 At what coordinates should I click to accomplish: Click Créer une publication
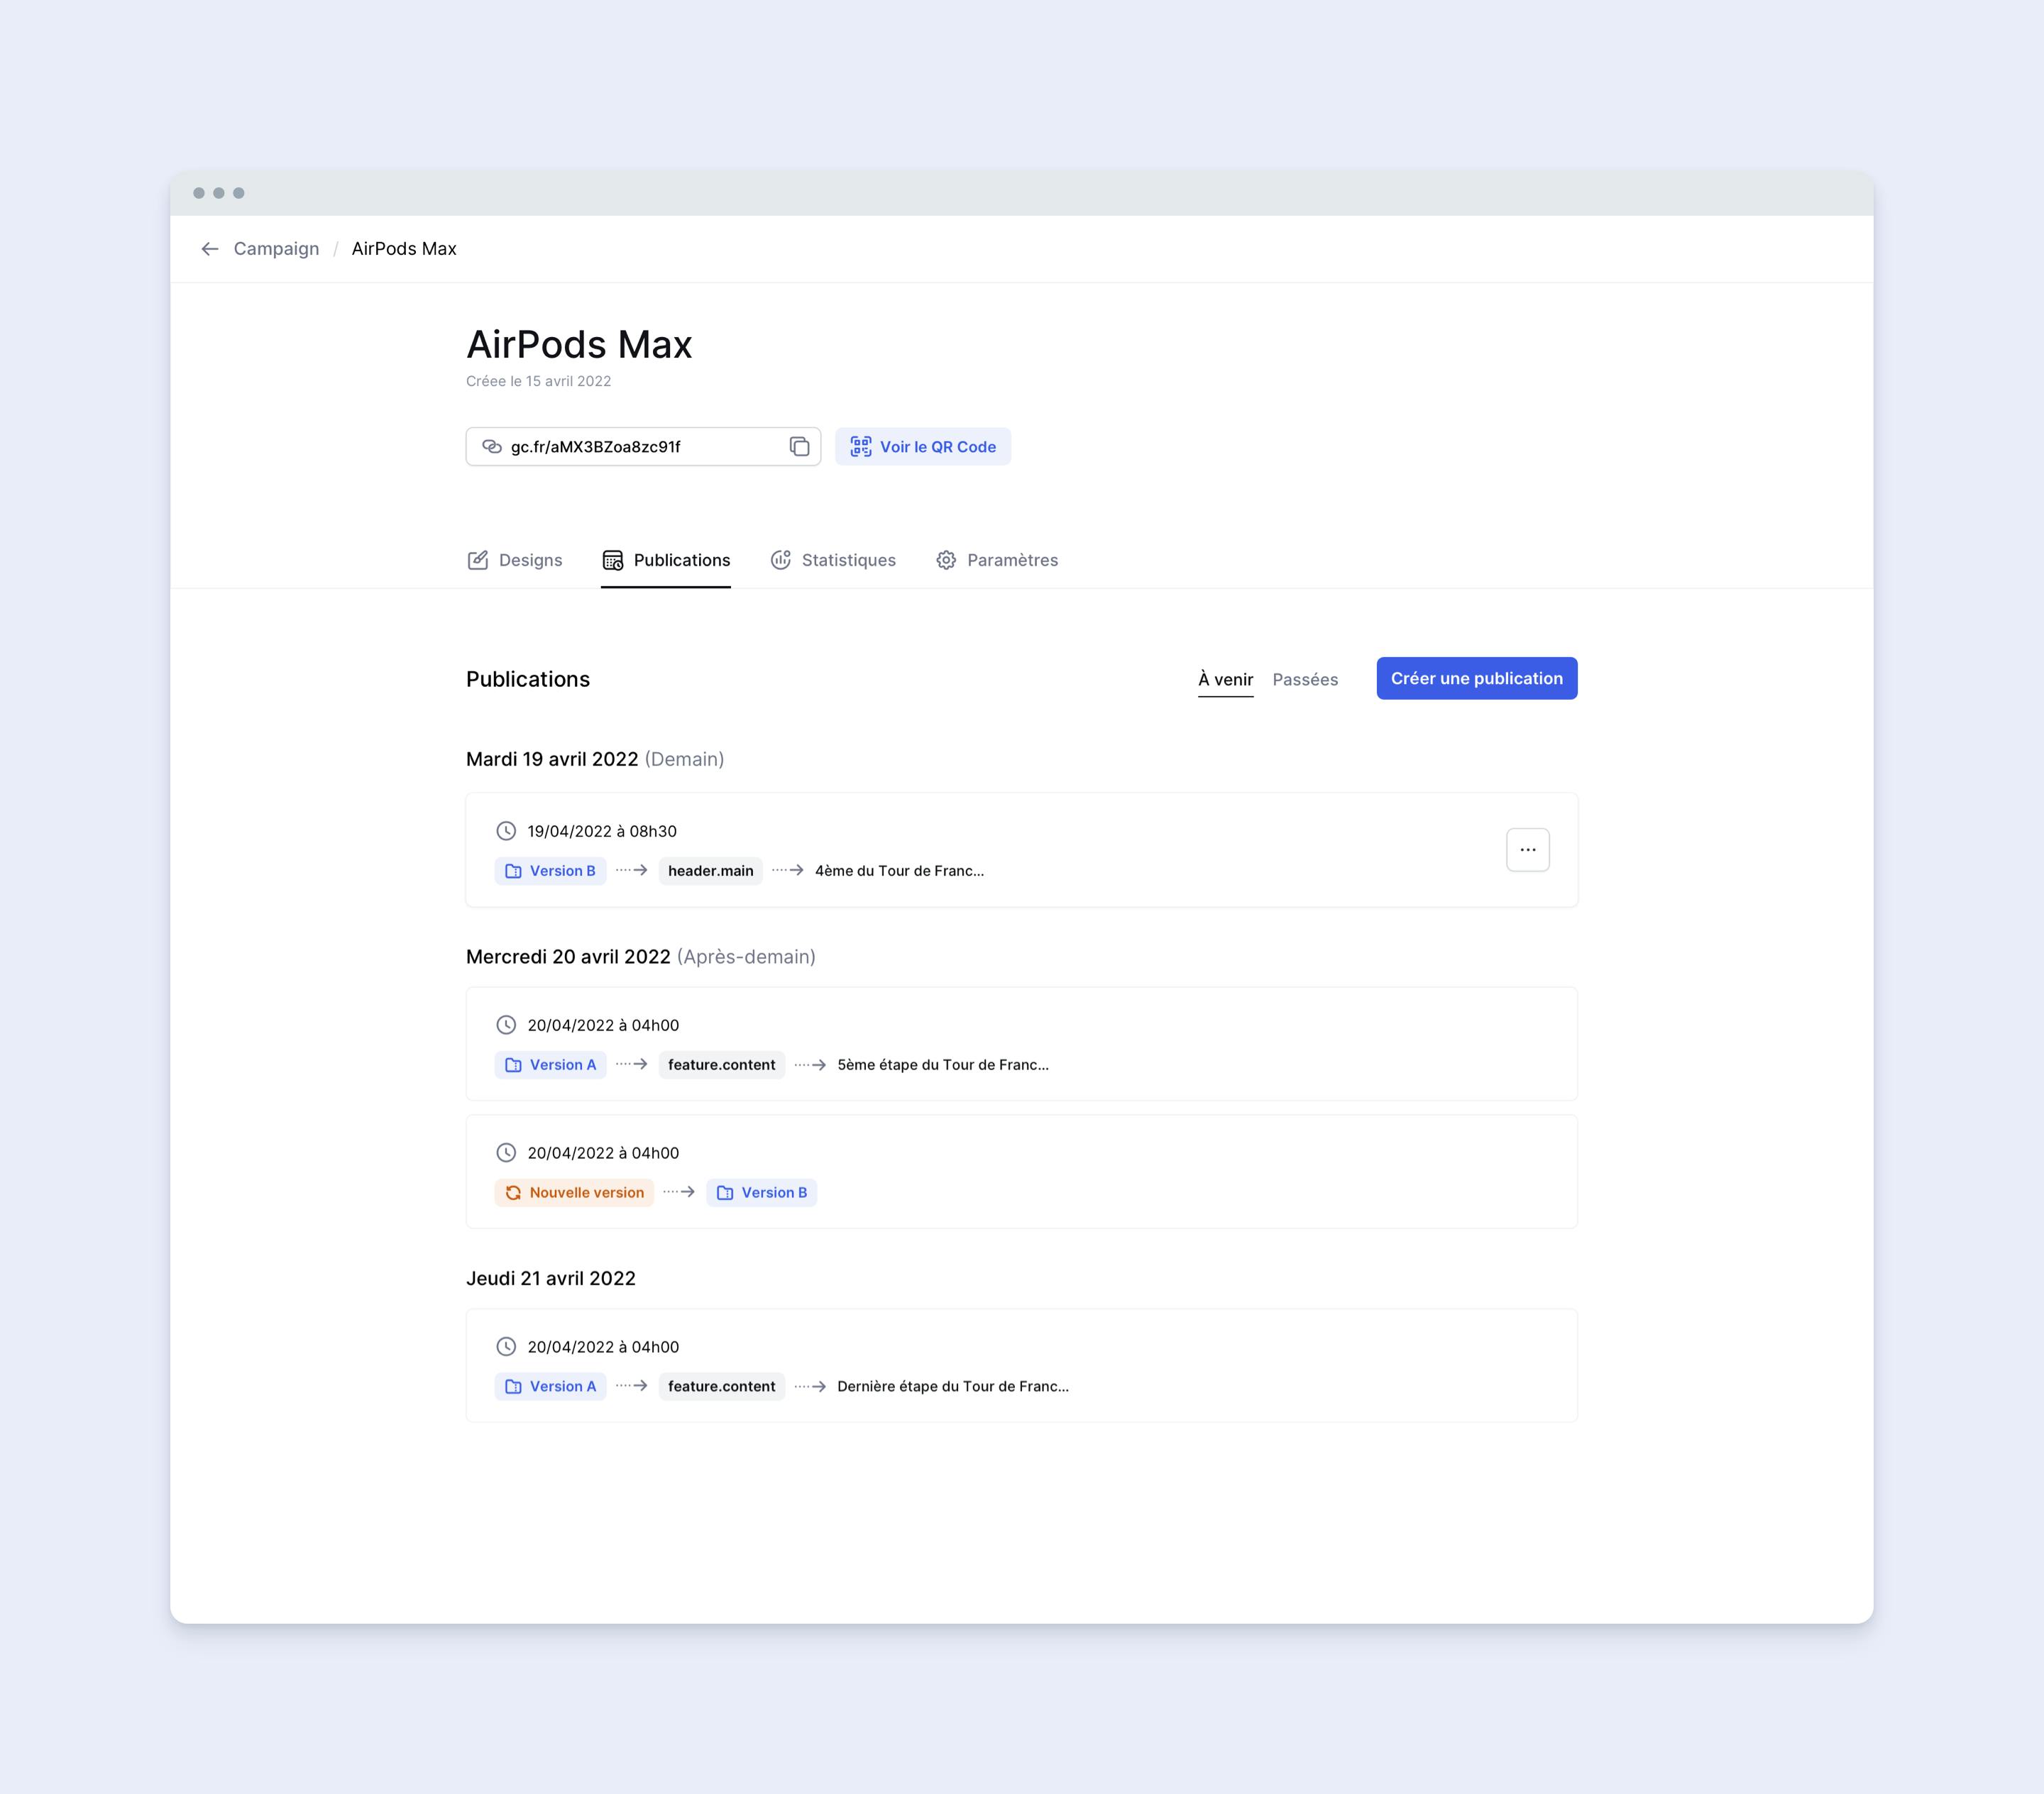1477,678
